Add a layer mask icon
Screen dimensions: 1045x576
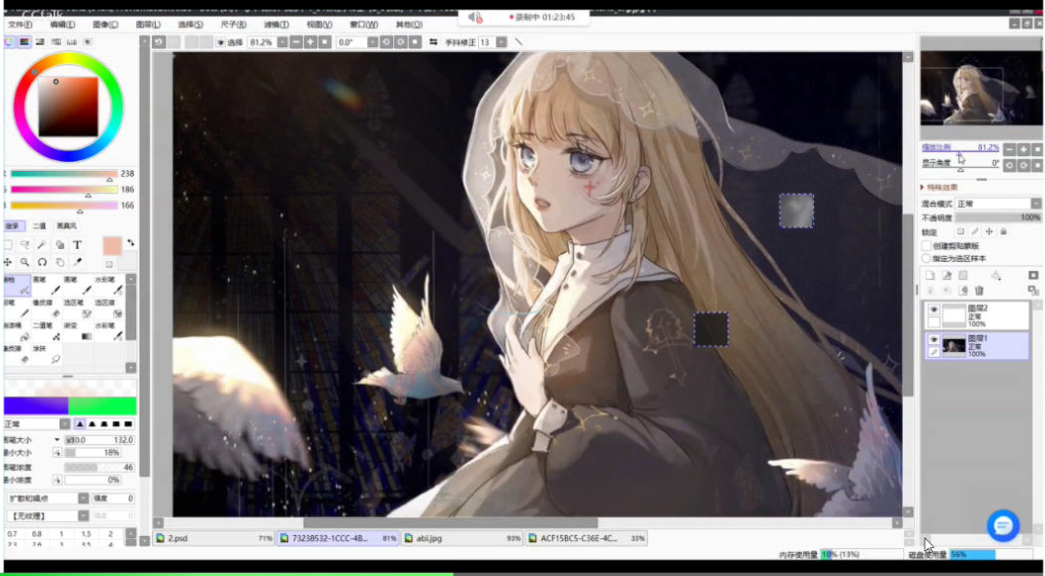coord(1033,275)
